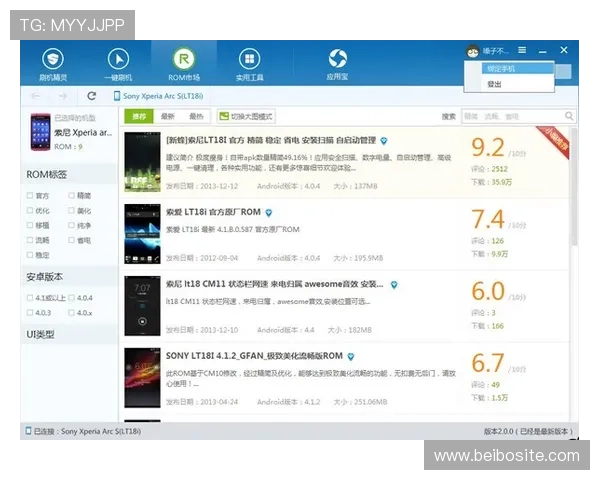Click the user avatar picture
600x480 pixels.
tap(473, 51)
